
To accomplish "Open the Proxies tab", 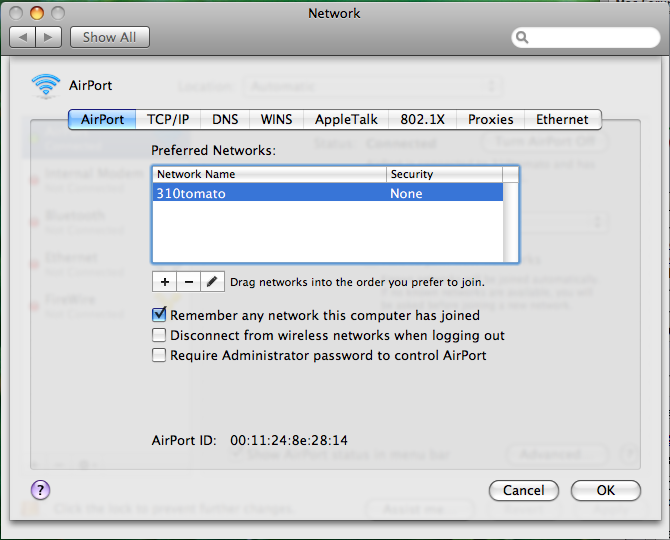I will [491, 119].
